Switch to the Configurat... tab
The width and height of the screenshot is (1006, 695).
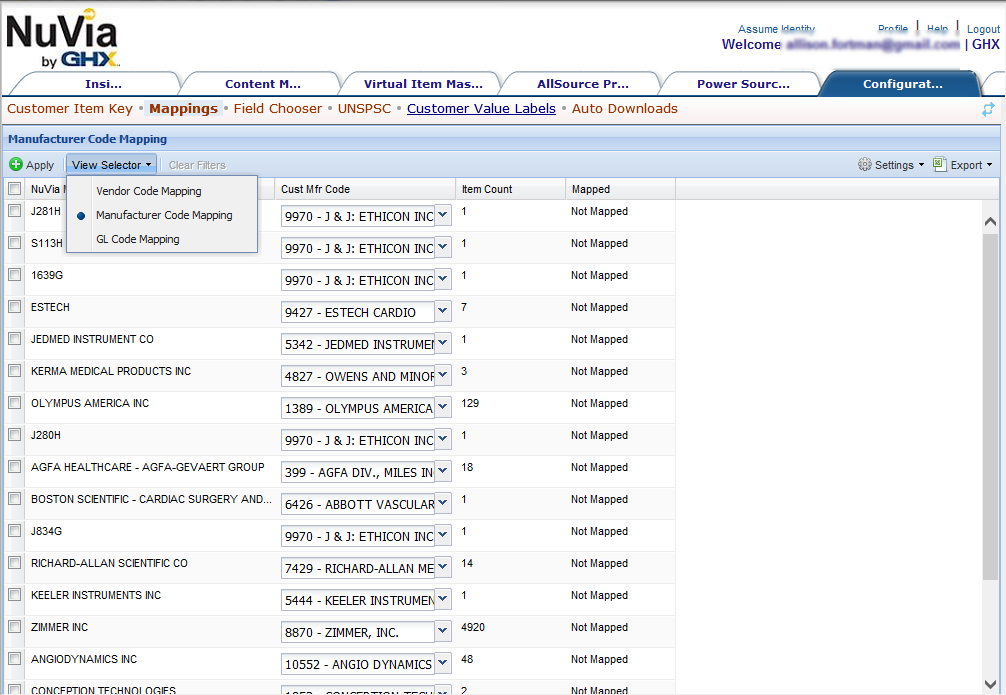point(902,84)
